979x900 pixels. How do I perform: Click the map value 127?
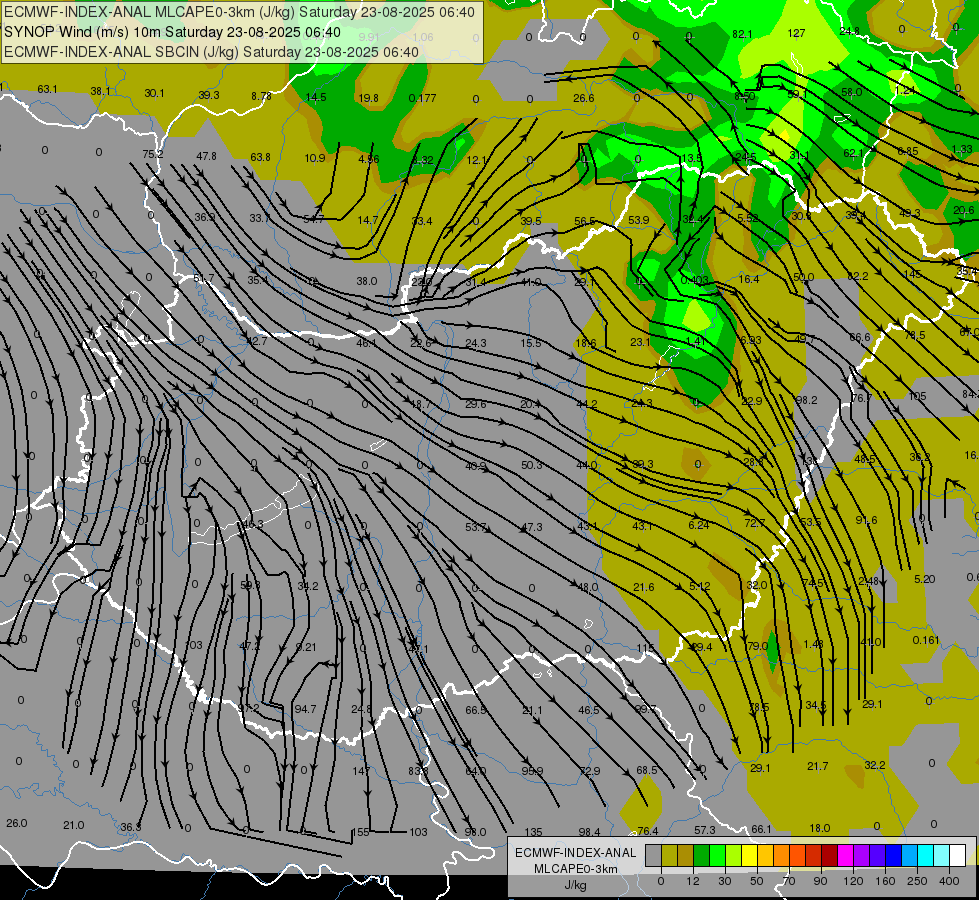[x=796, y=33]
